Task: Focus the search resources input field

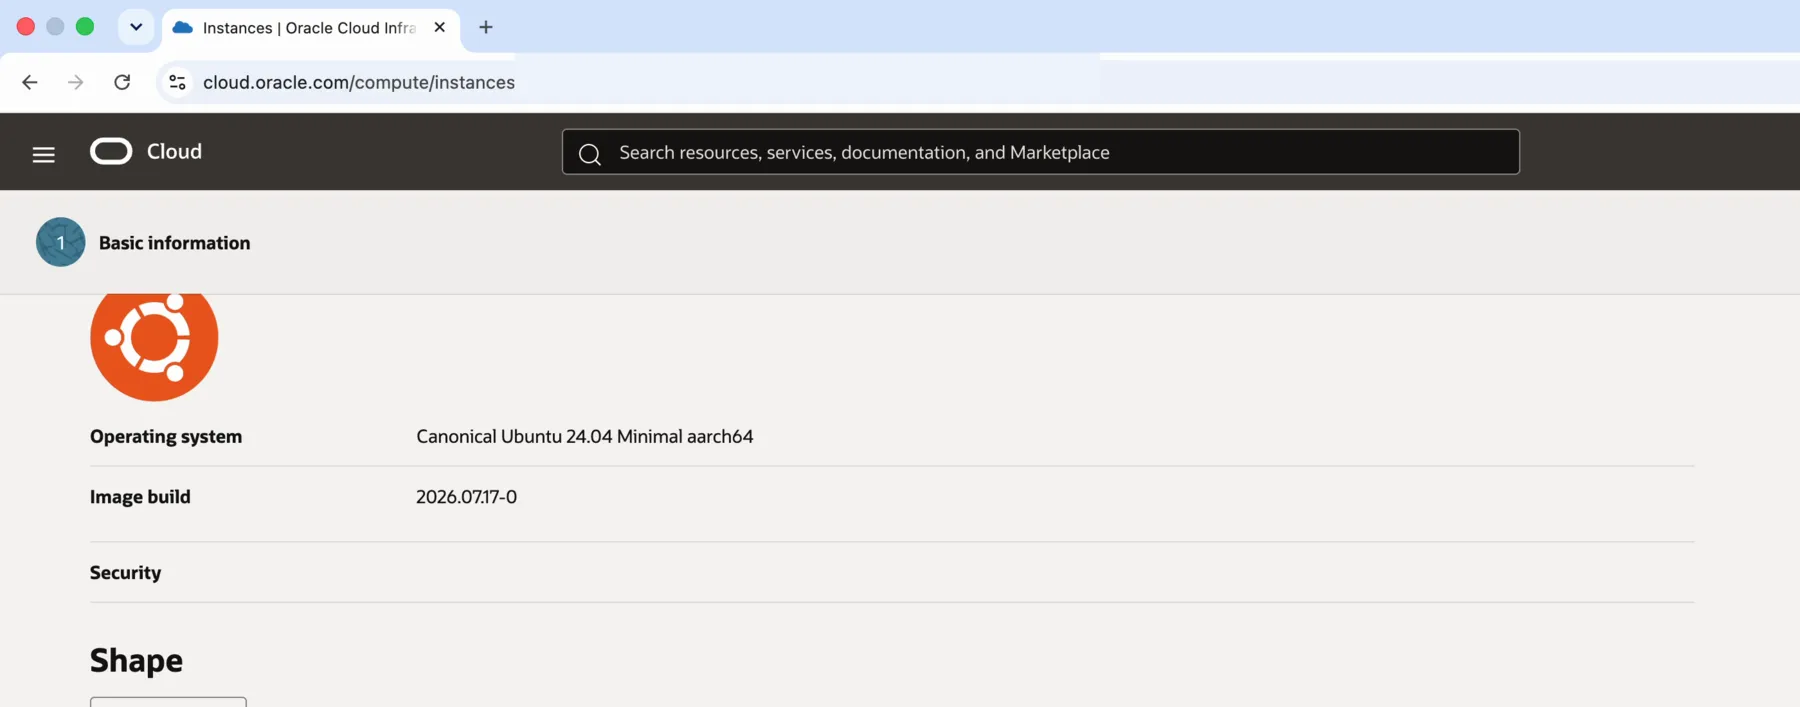Action: tap(1040, 152)
